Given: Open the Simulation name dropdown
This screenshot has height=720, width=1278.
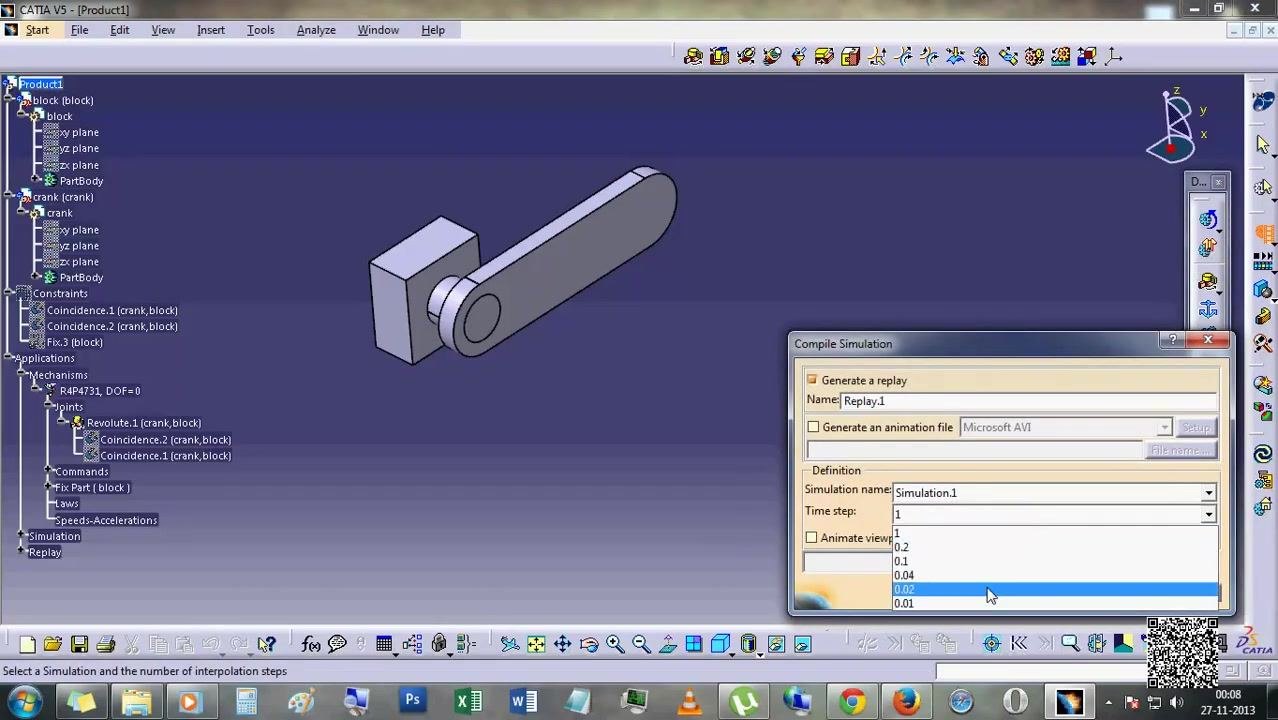Looking at the screenshot, I should [1208, 493].
